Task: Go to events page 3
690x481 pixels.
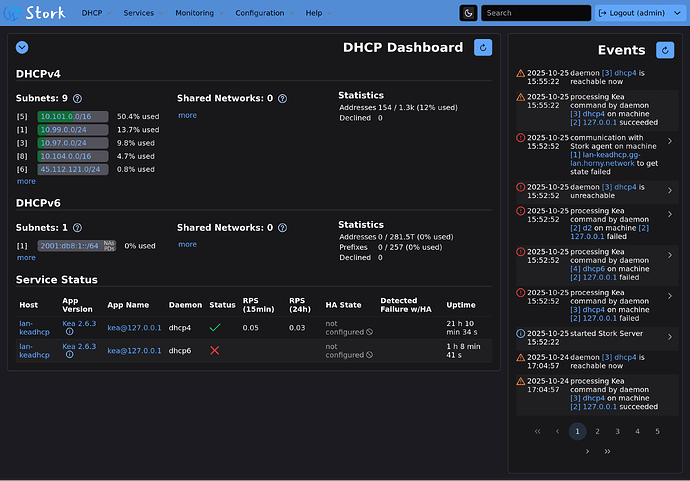Action: pyautogui.click(x=617, y=431)
